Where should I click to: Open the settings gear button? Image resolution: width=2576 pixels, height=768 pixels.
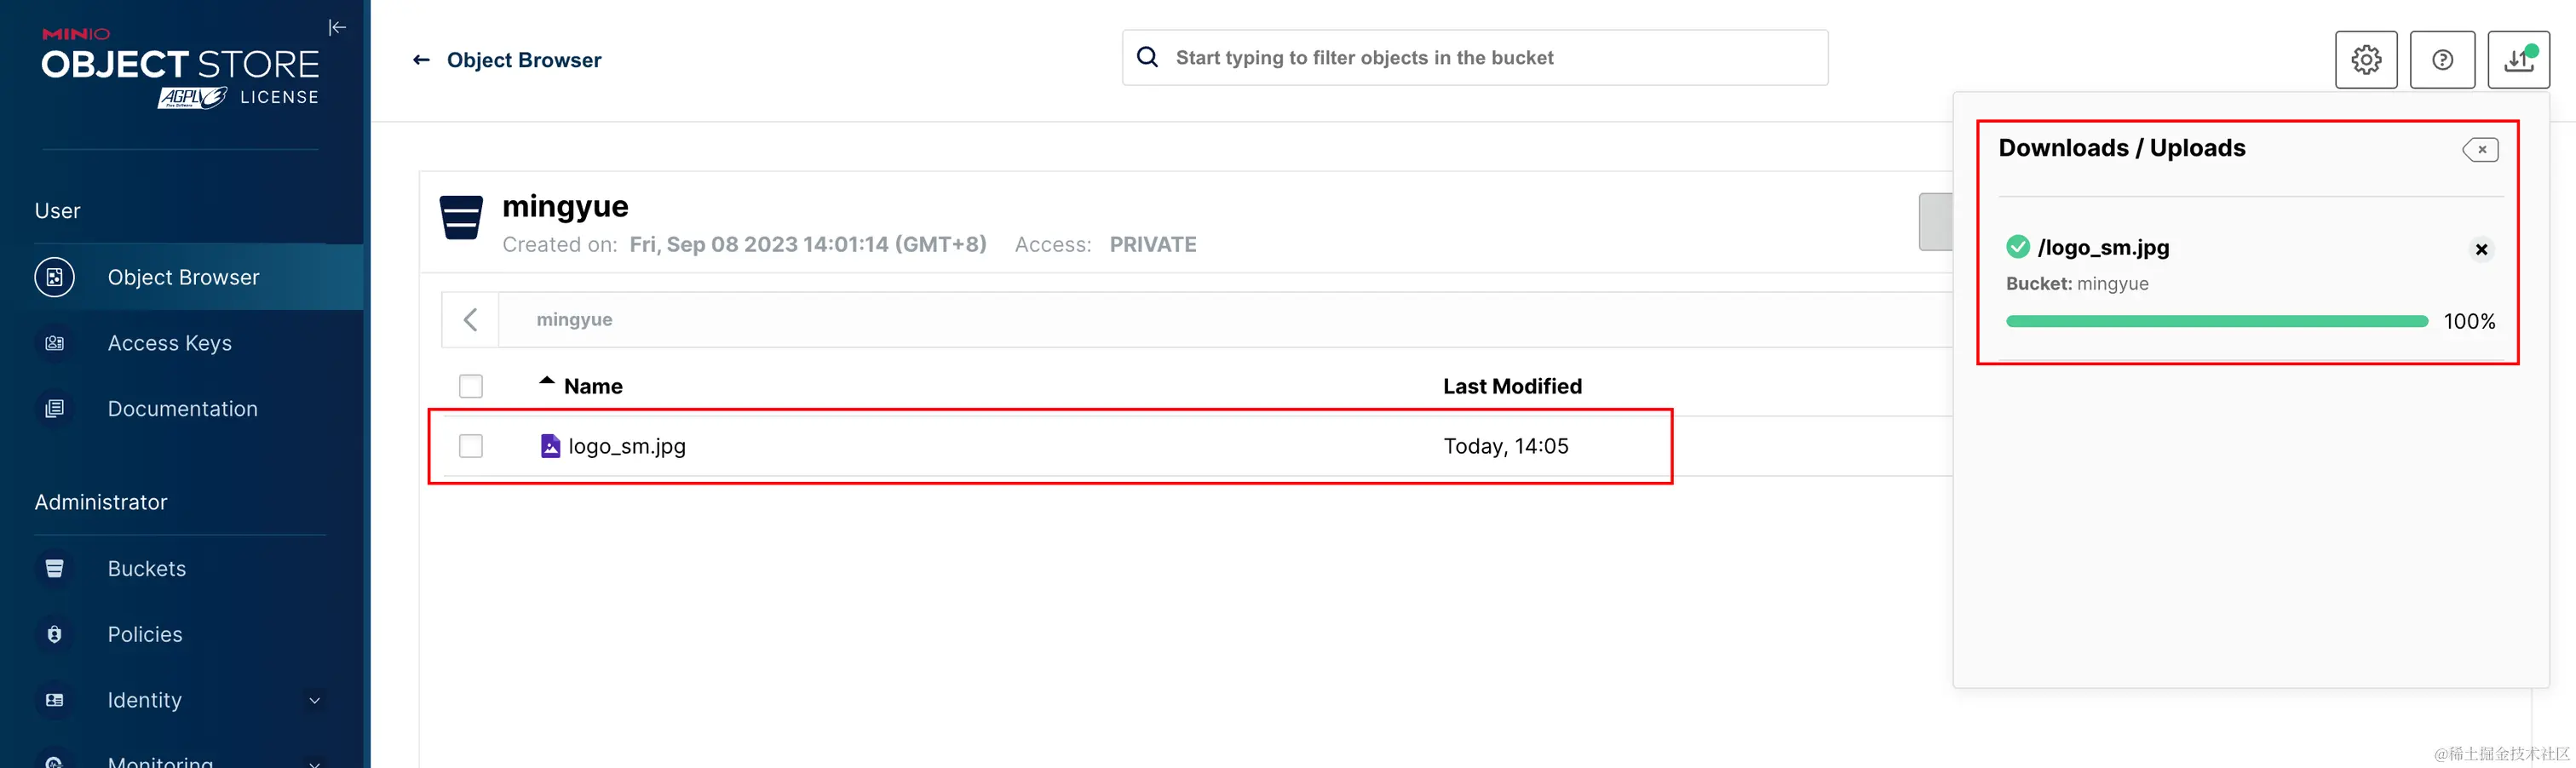(2366, 60)
